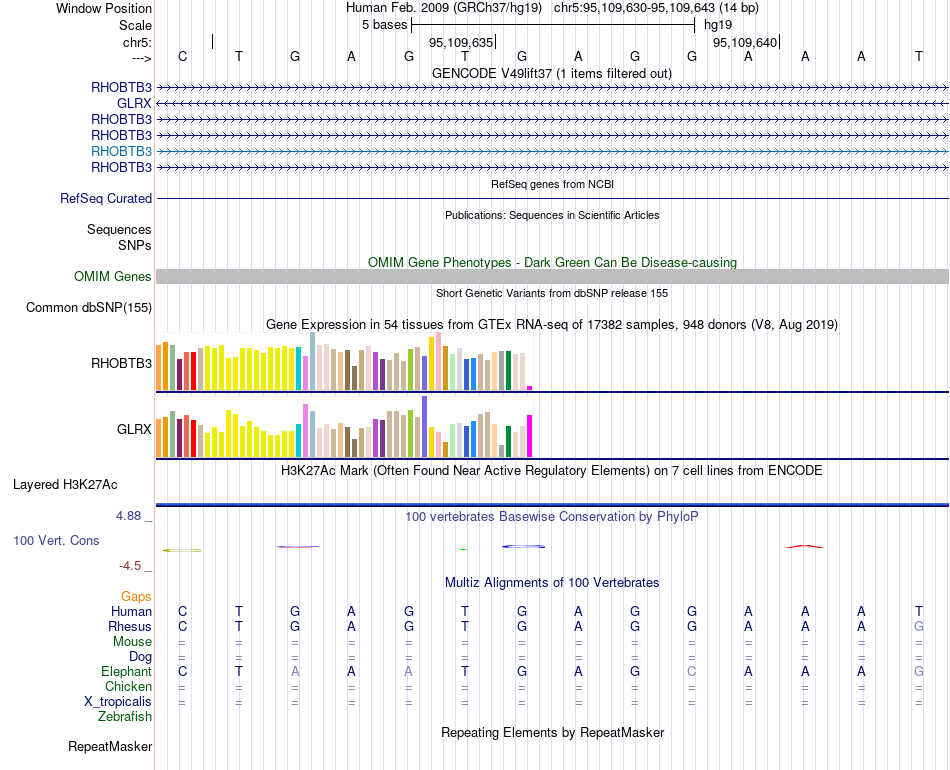Click the 5 bases scale bar

[x=553, y=25]
